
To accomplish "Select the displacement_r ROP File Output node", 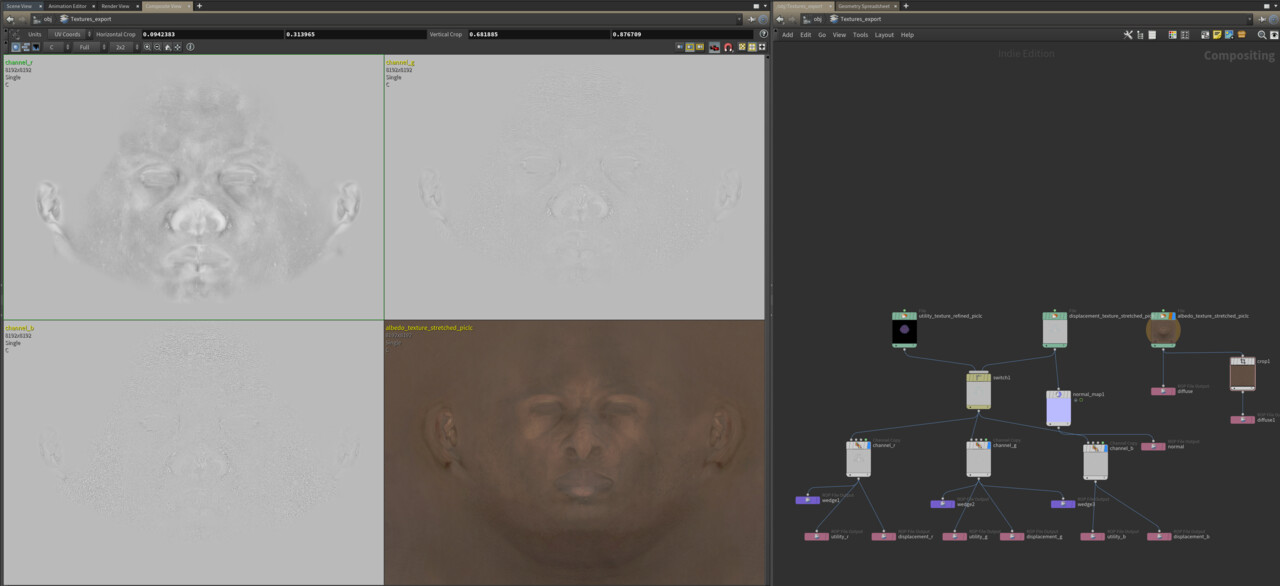I will (884, 537).
